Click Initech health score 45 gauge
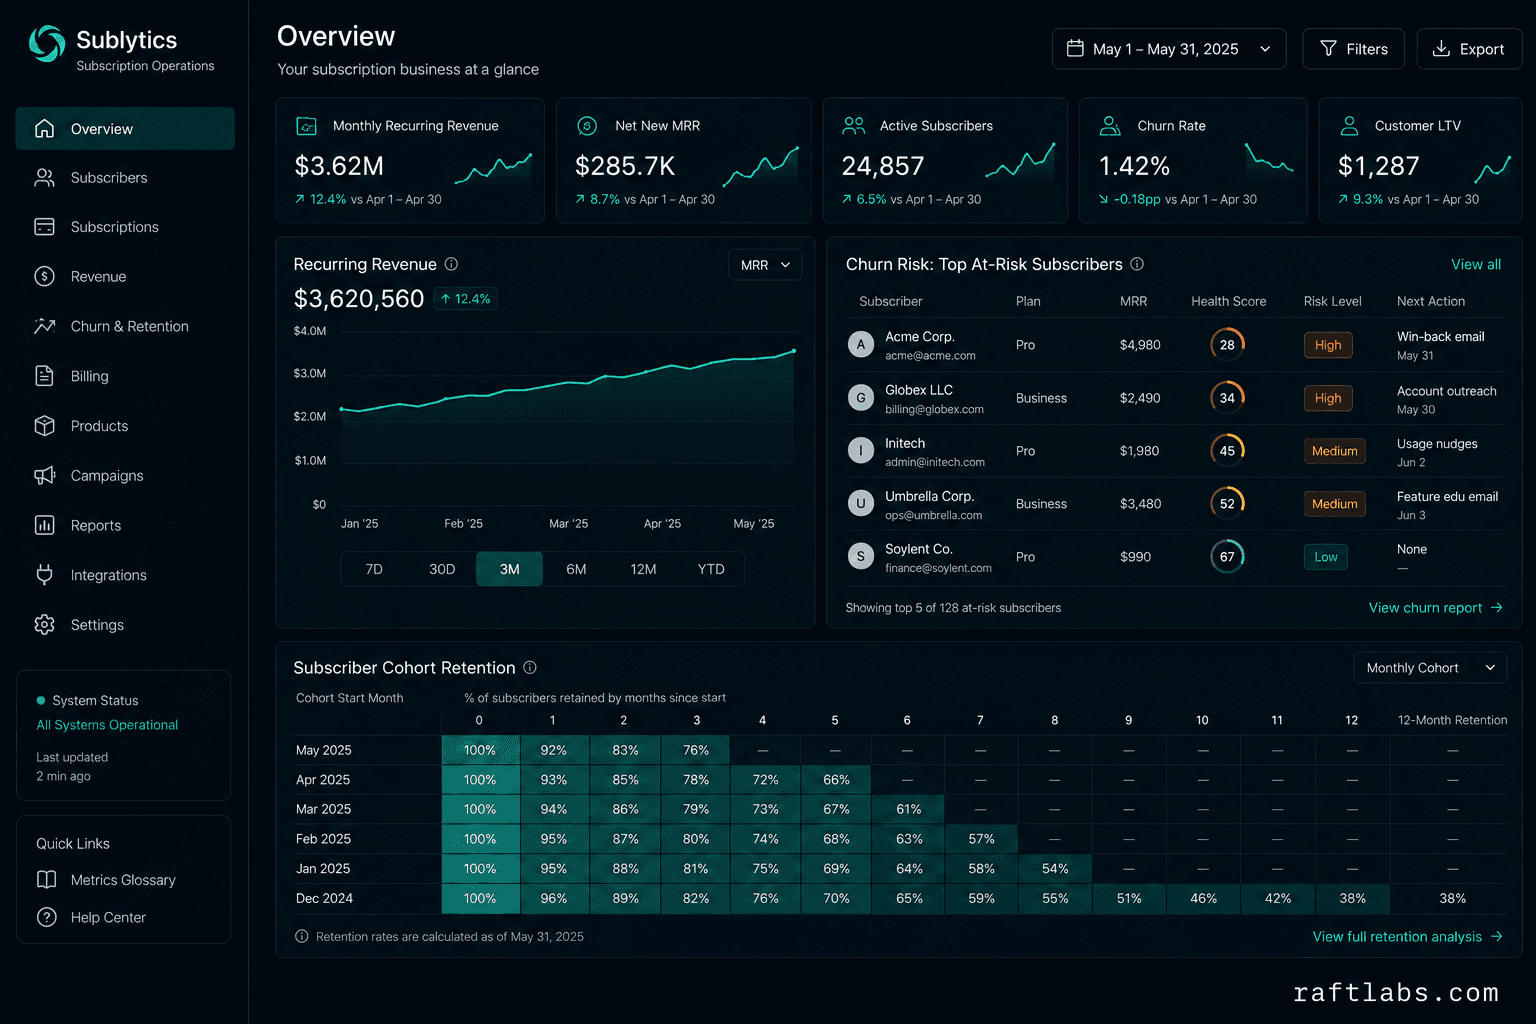The height and width of the screenshot is (1024, 1536). [x=1227, y=451]
